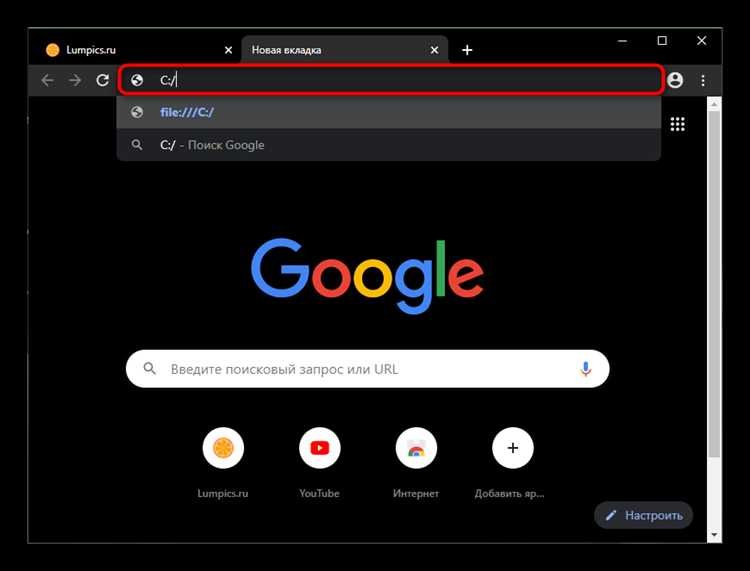The image size is (750, 571).
Task: Click the Настроить customize button
Action: pos(643,515)
